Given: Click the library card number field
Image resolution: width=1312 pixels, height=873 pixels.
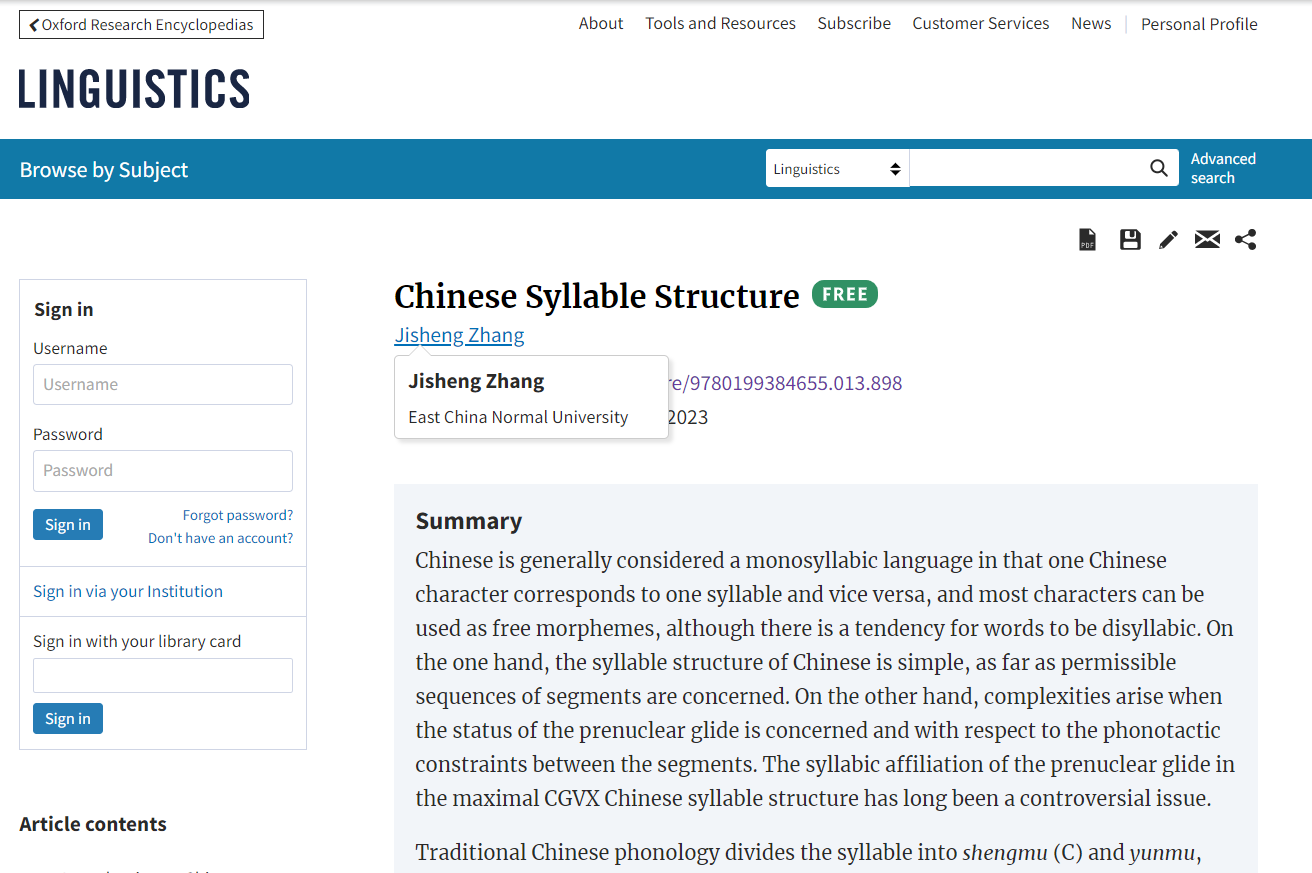Looking at the screenshot, I should pyautogui.click(x=163, y=675).
